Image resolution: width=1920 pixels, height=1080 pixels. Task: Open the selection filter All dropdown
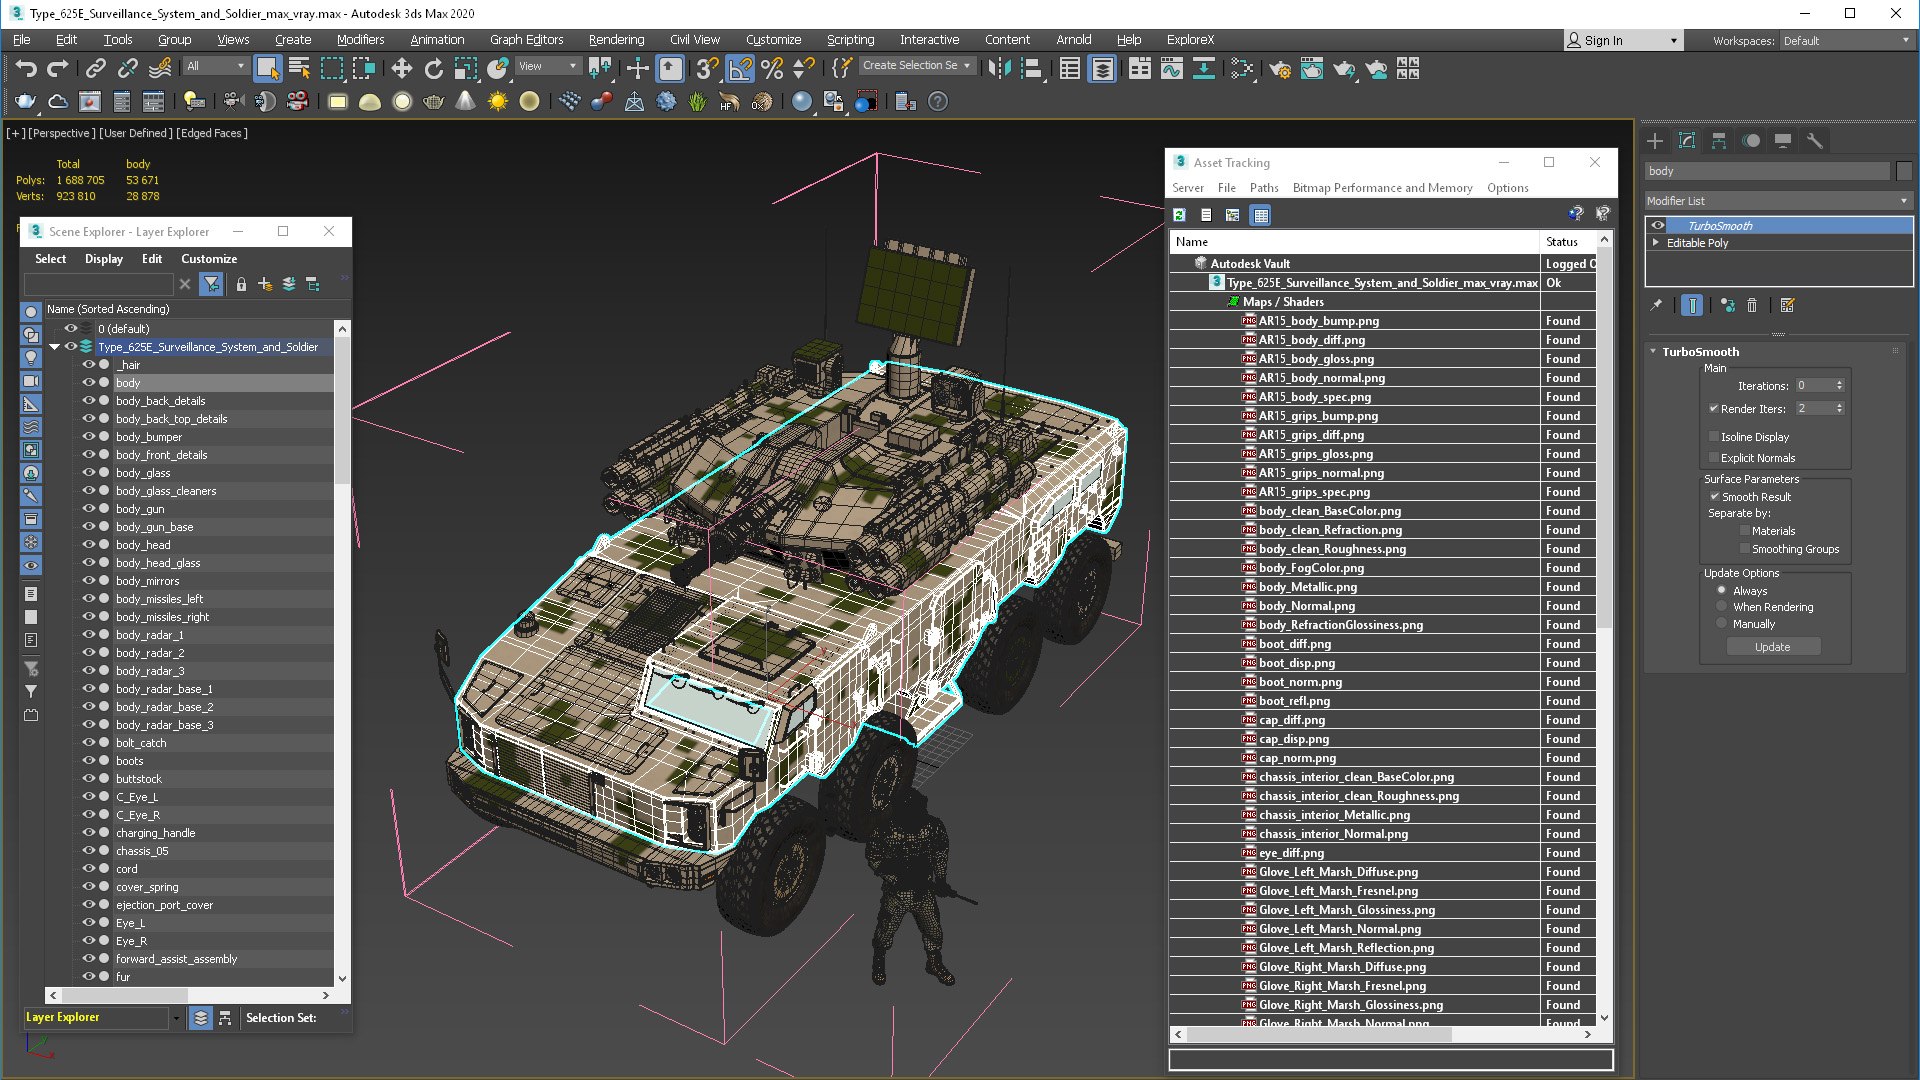pos(215,66)
